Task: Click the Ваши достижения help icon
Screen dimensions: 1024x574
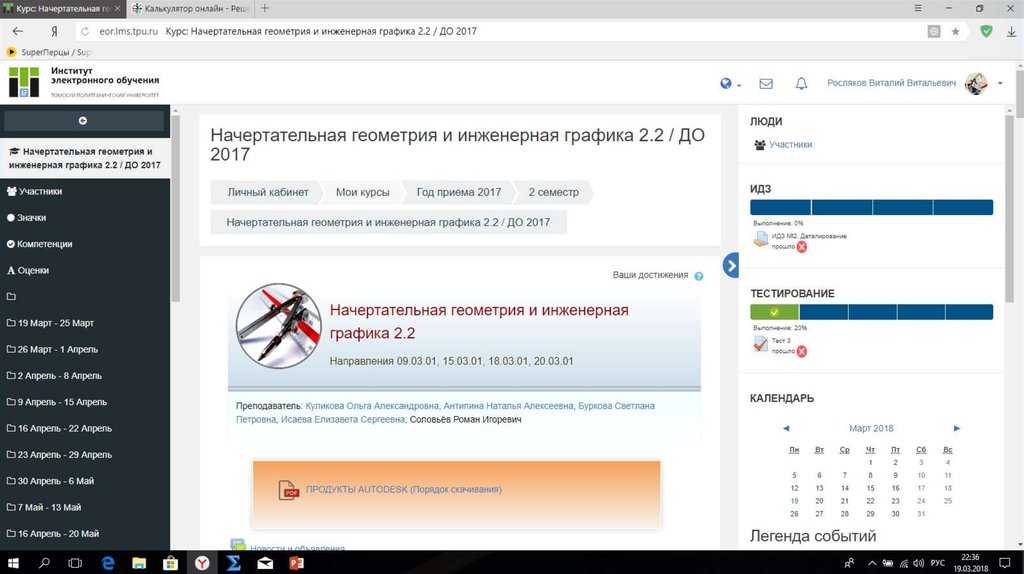Action: [699, 276]
